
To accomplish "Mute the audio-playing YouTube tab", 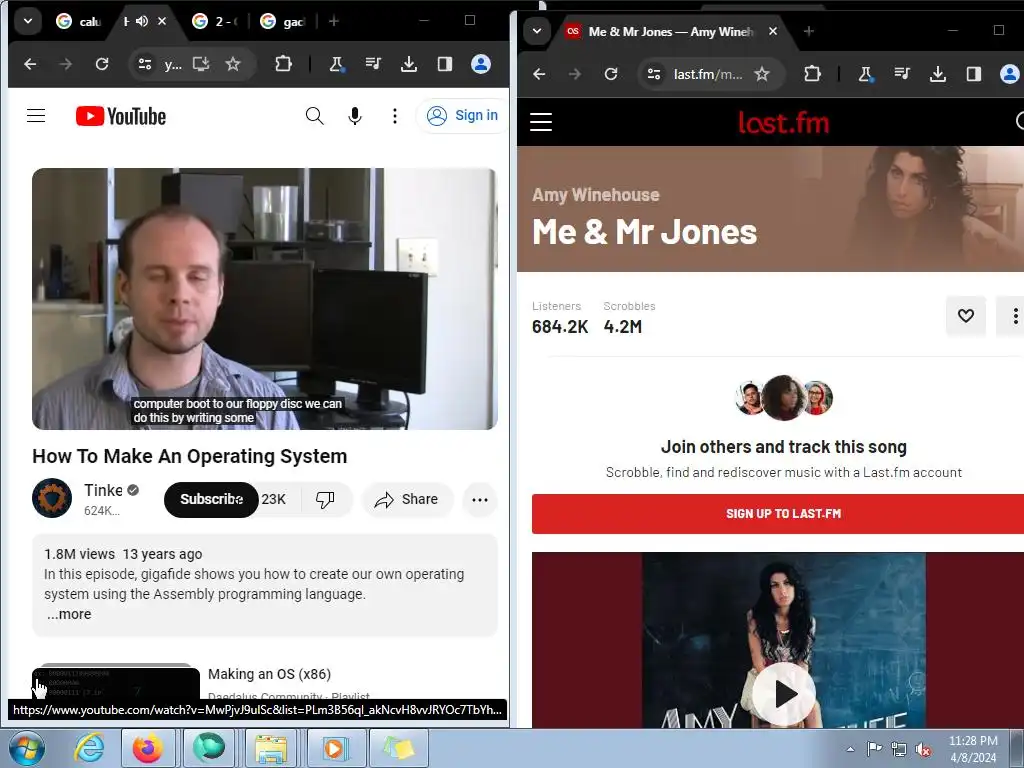I will click(x=142, y=22).
